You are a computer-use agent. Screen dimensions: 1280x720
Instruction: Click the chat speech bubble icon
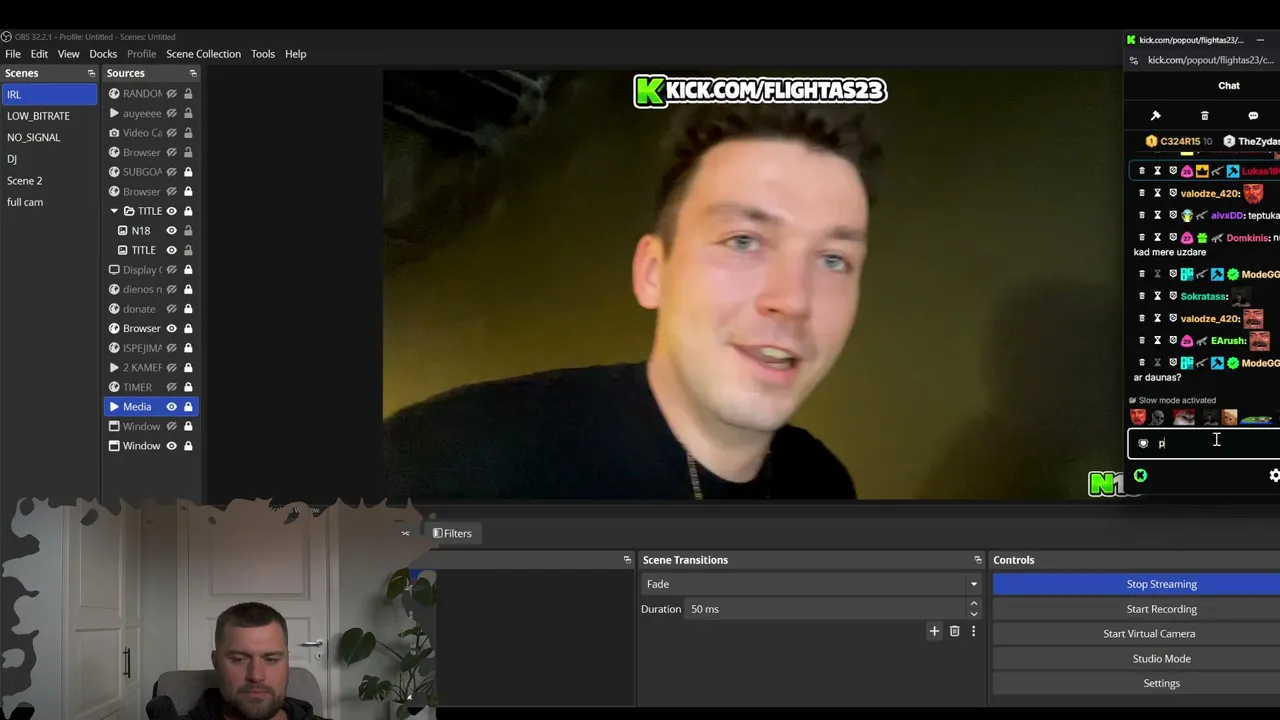1253,116
